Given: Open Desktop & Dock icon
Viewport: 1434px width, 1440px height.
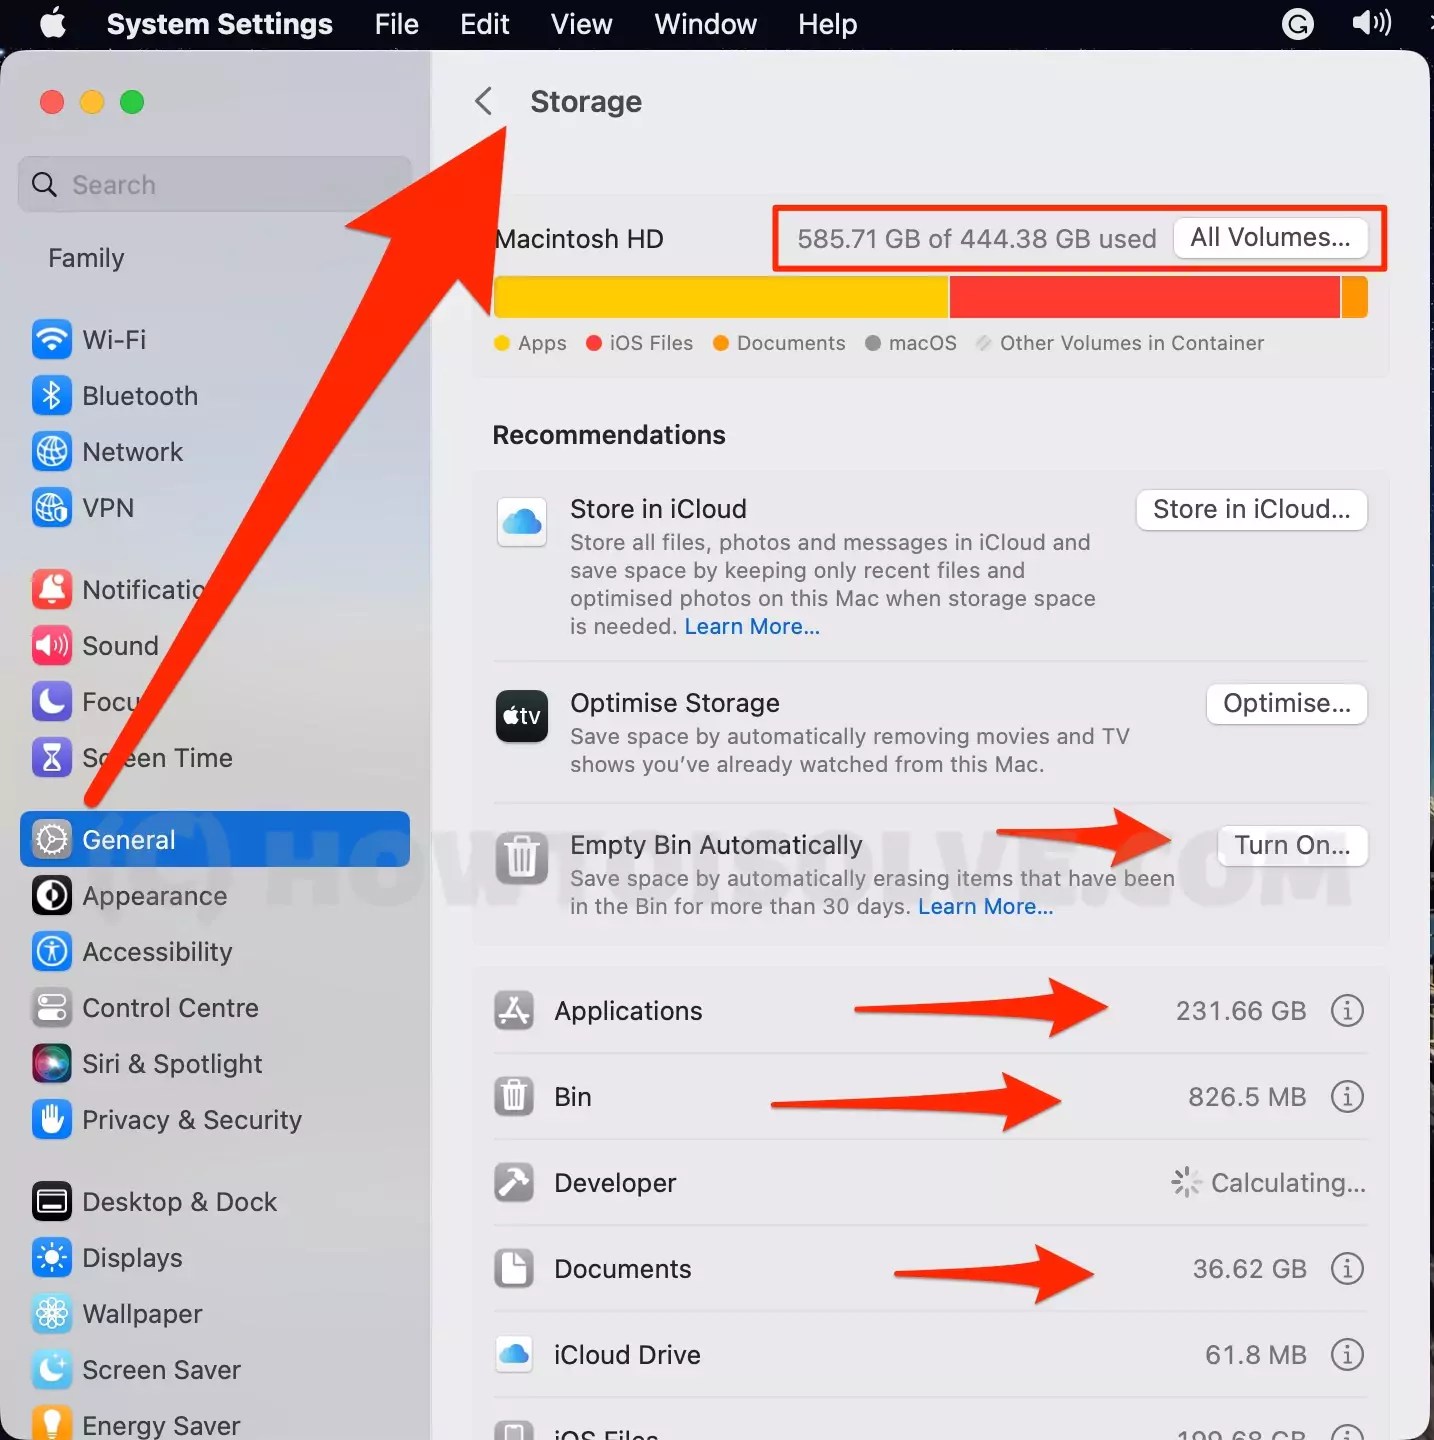Looking at the screenshot, I should 51,1202.
